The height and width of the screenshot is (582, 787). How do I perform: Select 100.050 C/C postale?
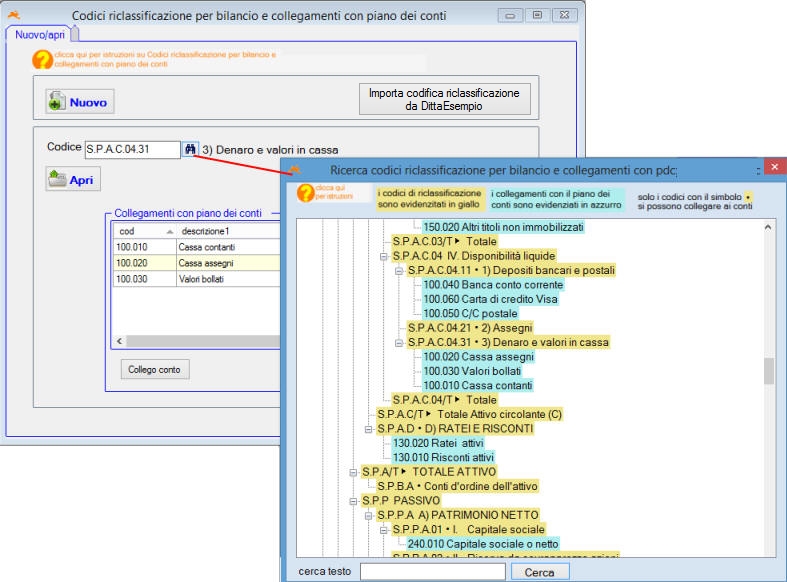coord(470,314)
